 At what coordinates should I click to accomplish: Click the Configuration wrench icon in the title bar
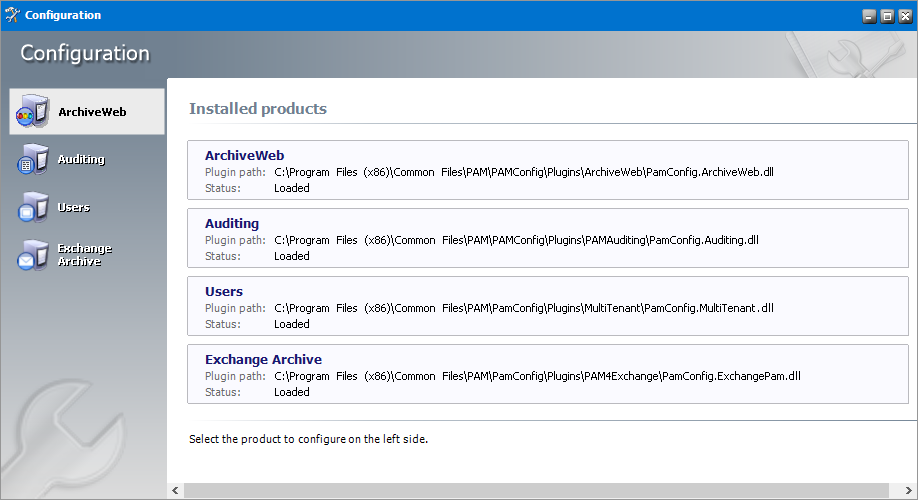(12, 15)
